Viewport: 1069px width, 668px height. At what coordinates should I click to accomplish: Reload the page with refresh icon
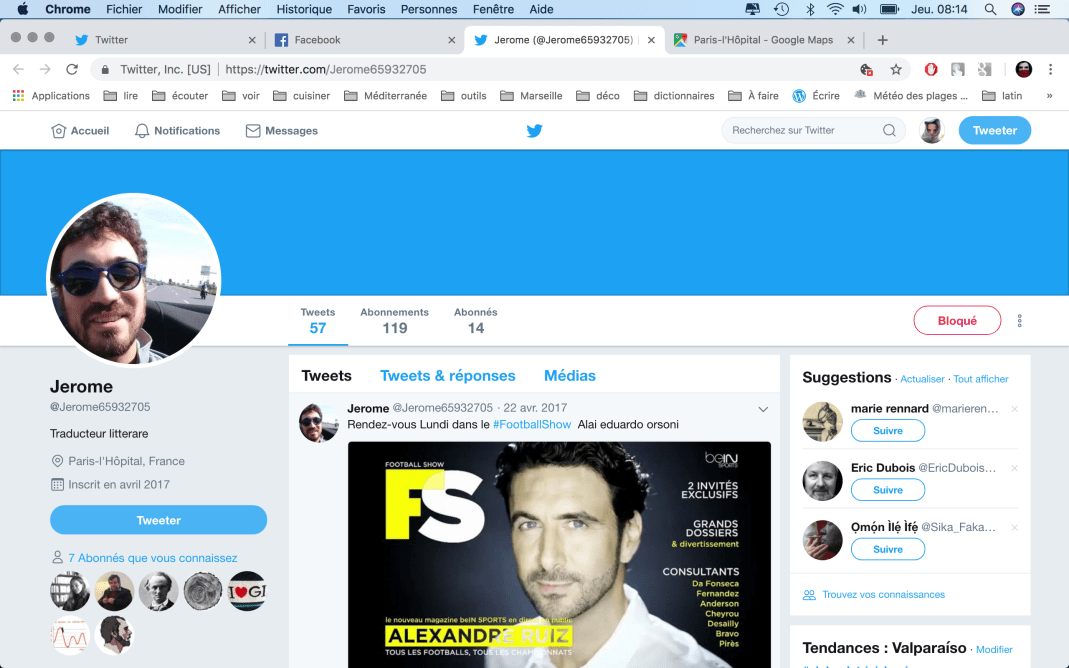(72, 70)
